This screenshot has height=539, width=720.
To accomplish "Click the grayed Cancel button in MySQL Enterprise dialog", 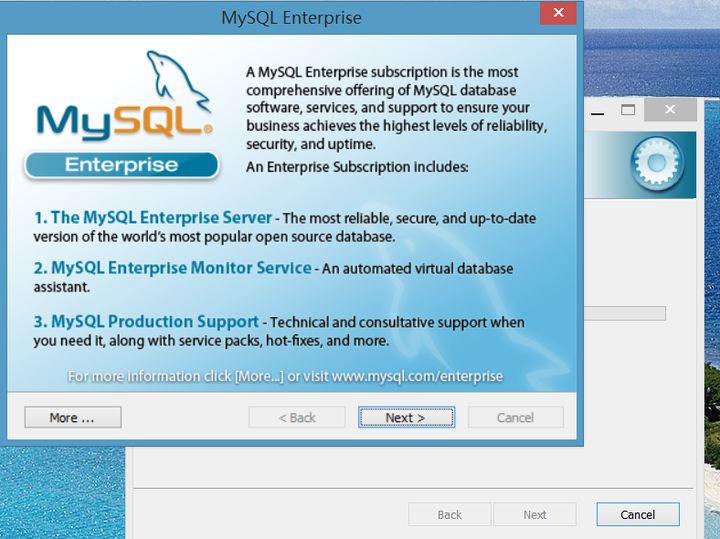I will coord(516,417).
